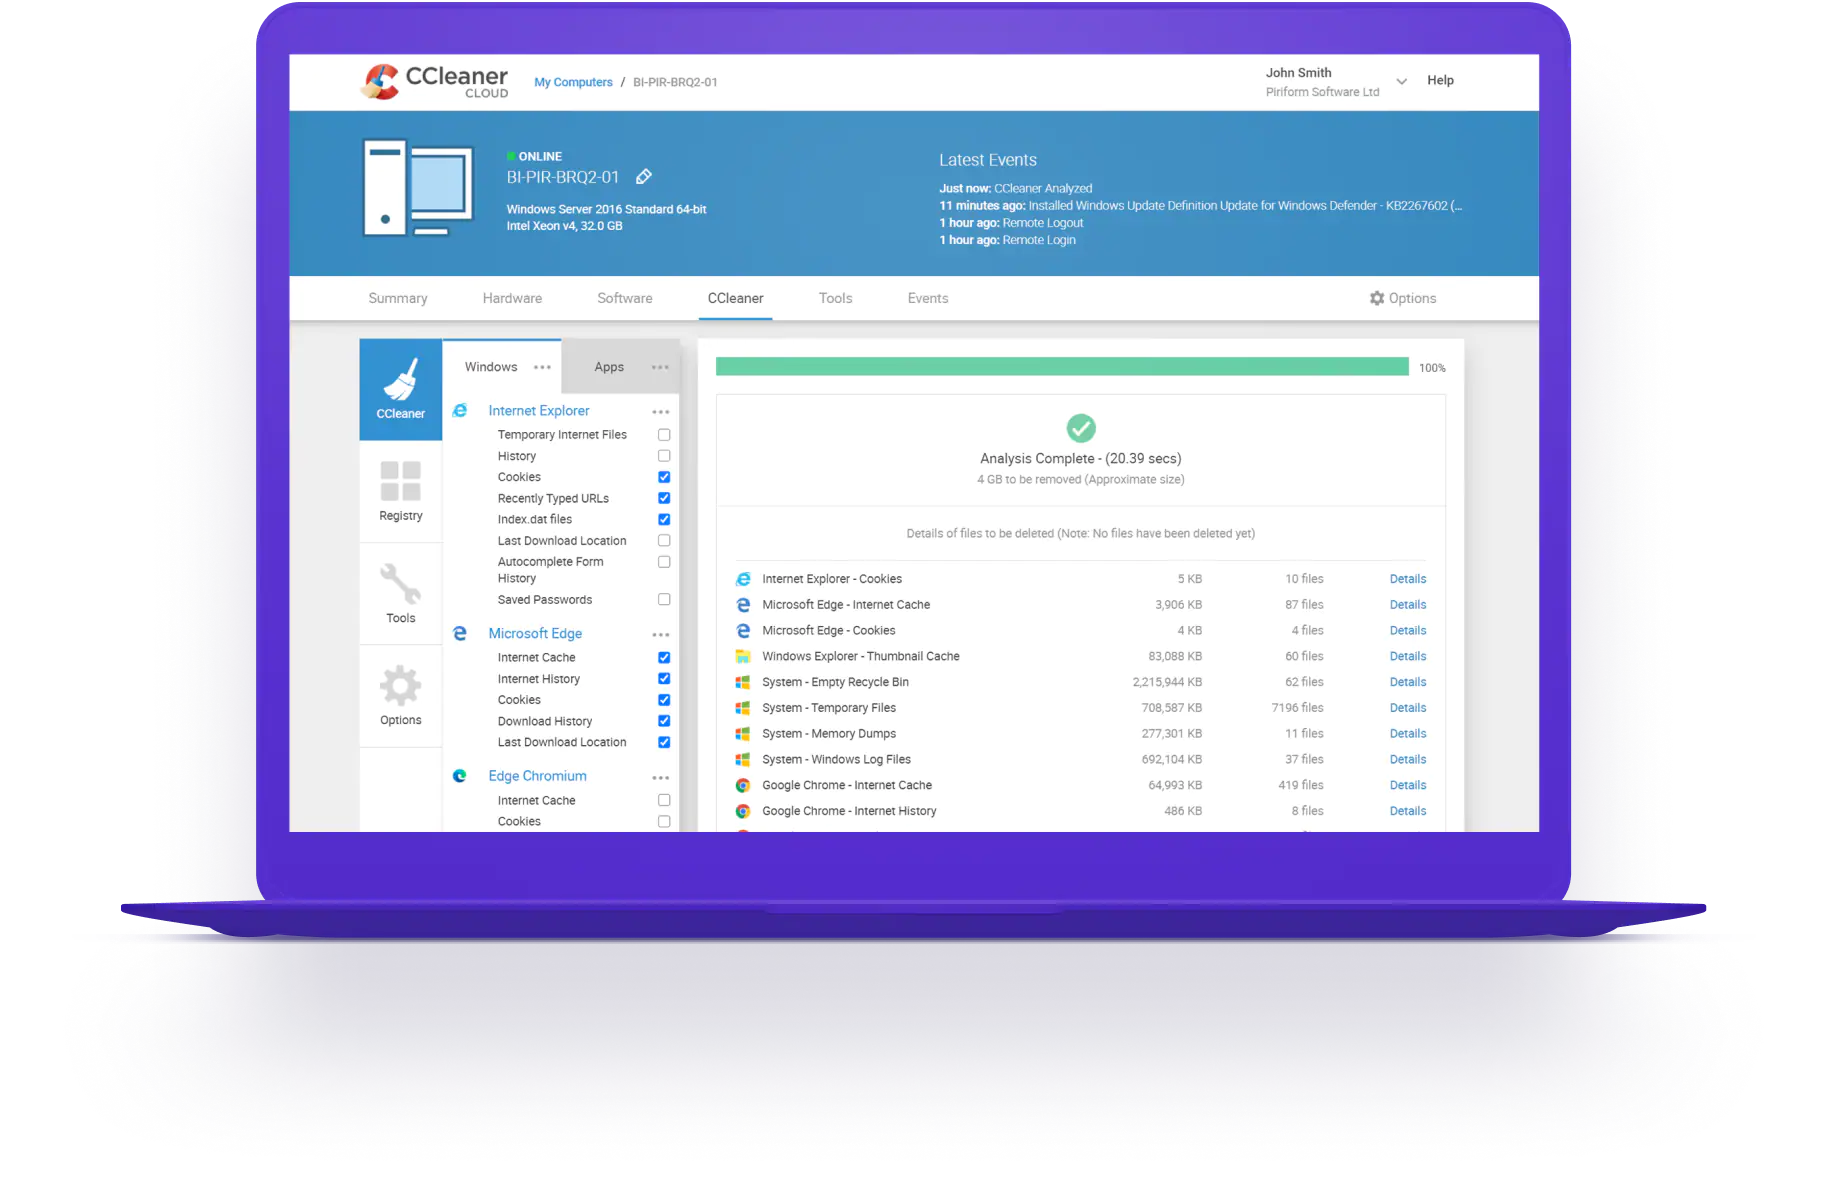Uncheck Microsoft Edge Internet Cache checkbox
The image size is (1827, 1177).
(664, 658)
